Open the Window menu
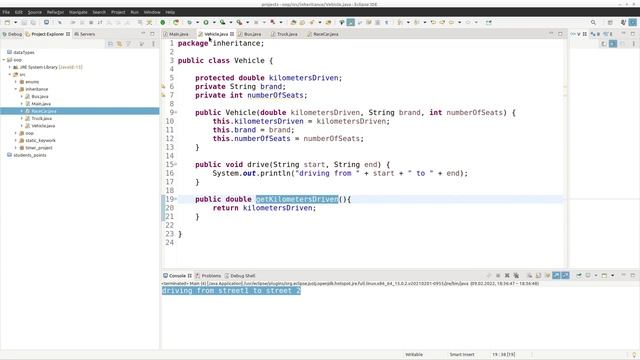640x360 pixels. tap(152, 12)
